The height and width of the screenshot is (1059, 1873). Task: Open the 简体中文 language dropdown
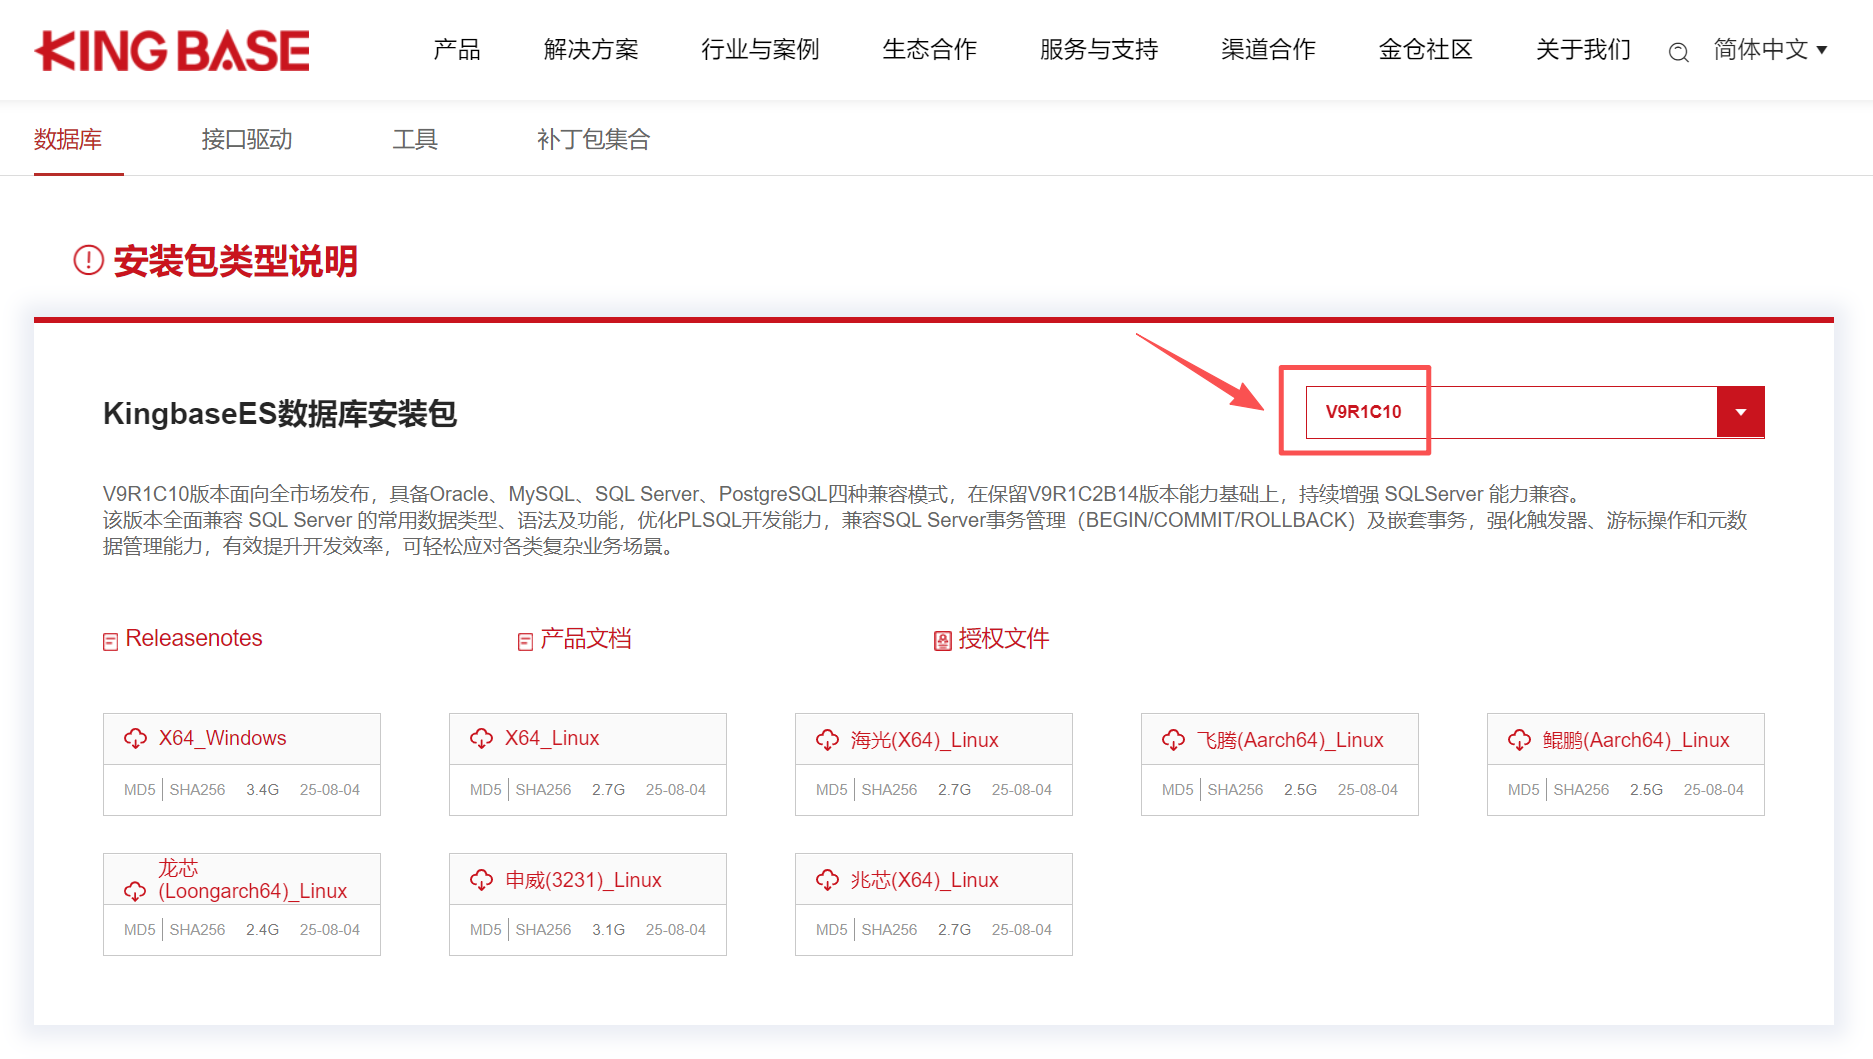point(1770,49)
